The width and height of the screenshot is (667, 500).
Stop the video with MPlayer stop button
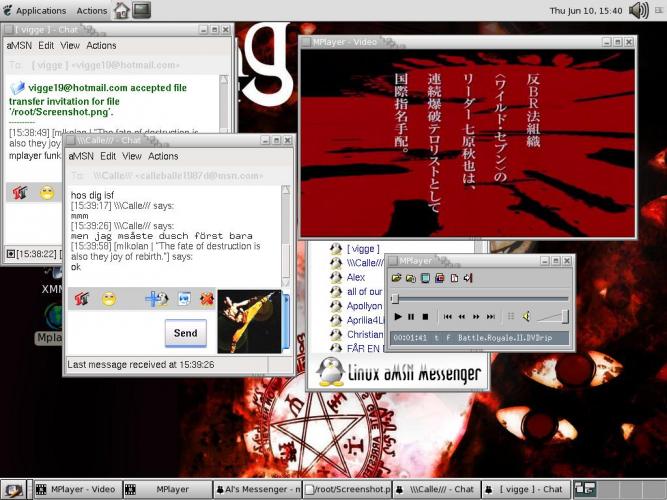(425, 316)
